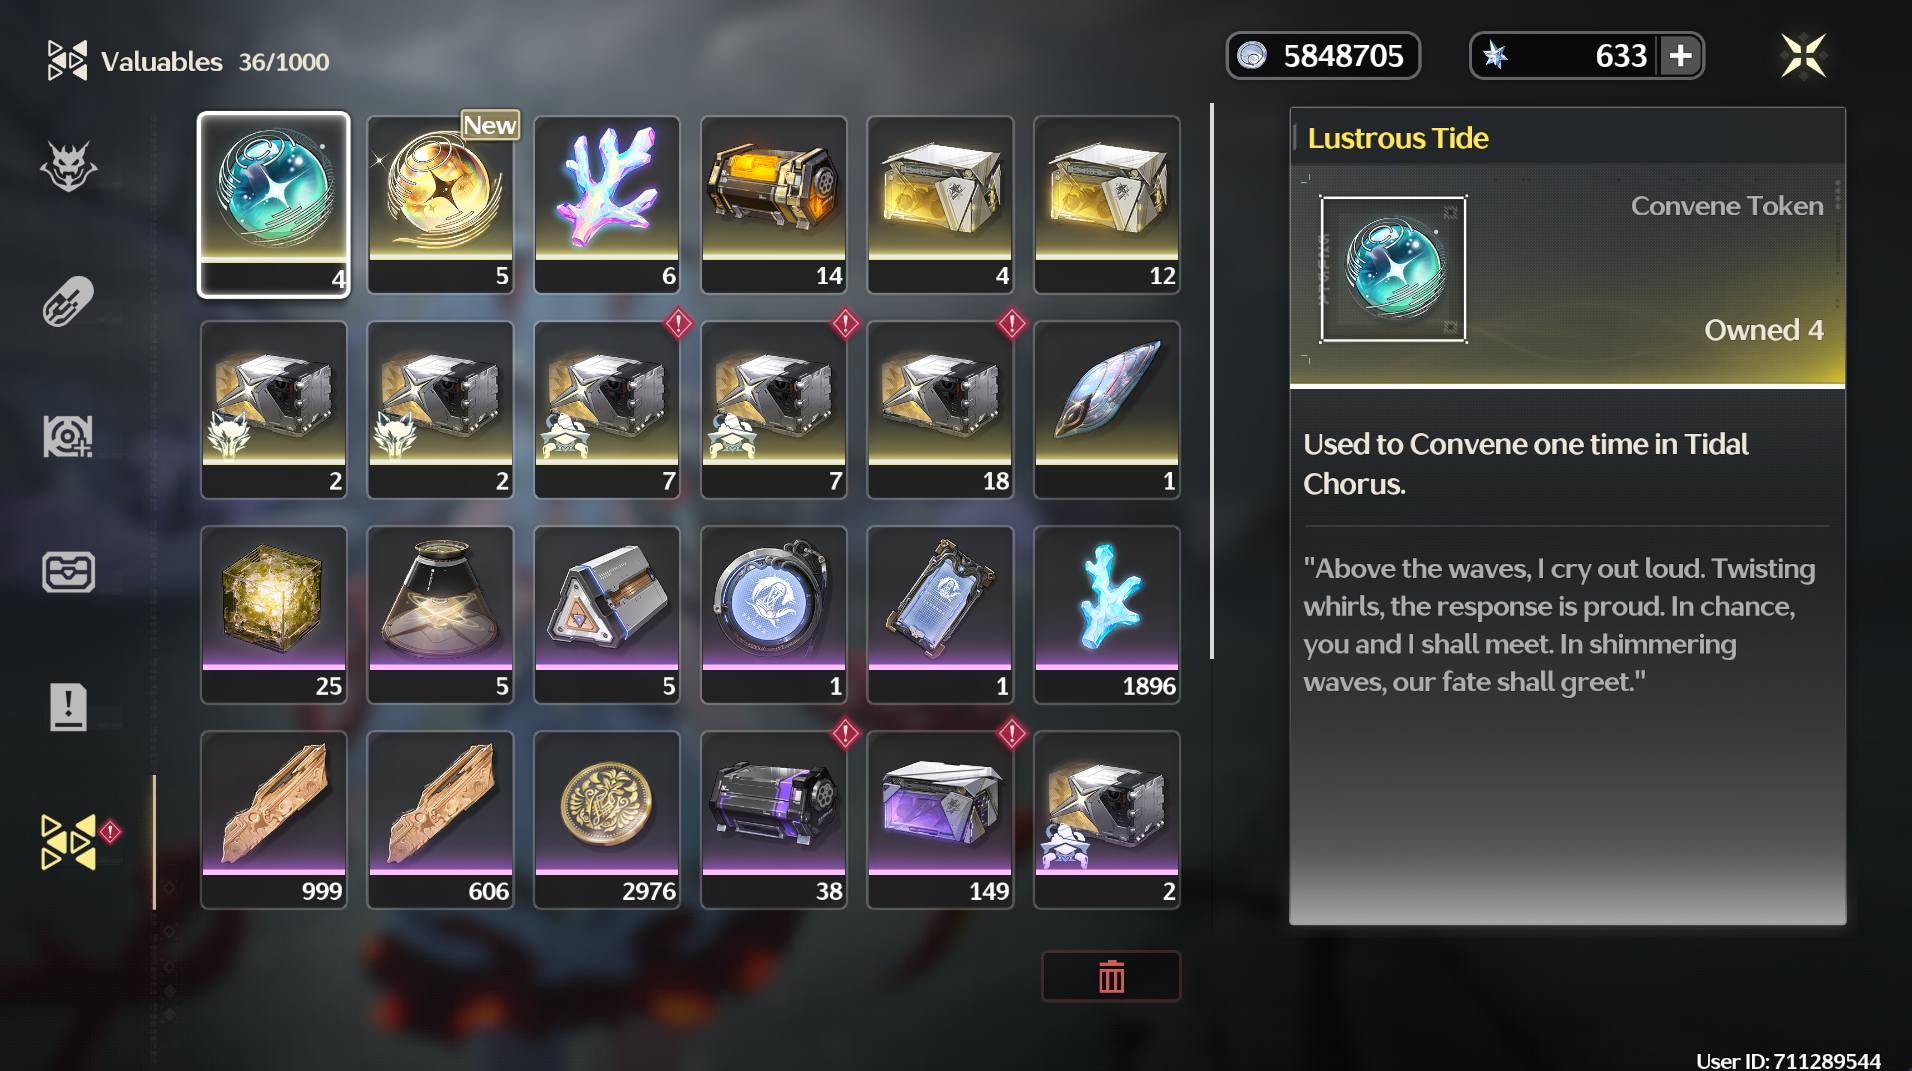Select the golden Radiant Tide item marked New
The width and height of the screenshot is (1912, 1071).
tap(441, 205)
